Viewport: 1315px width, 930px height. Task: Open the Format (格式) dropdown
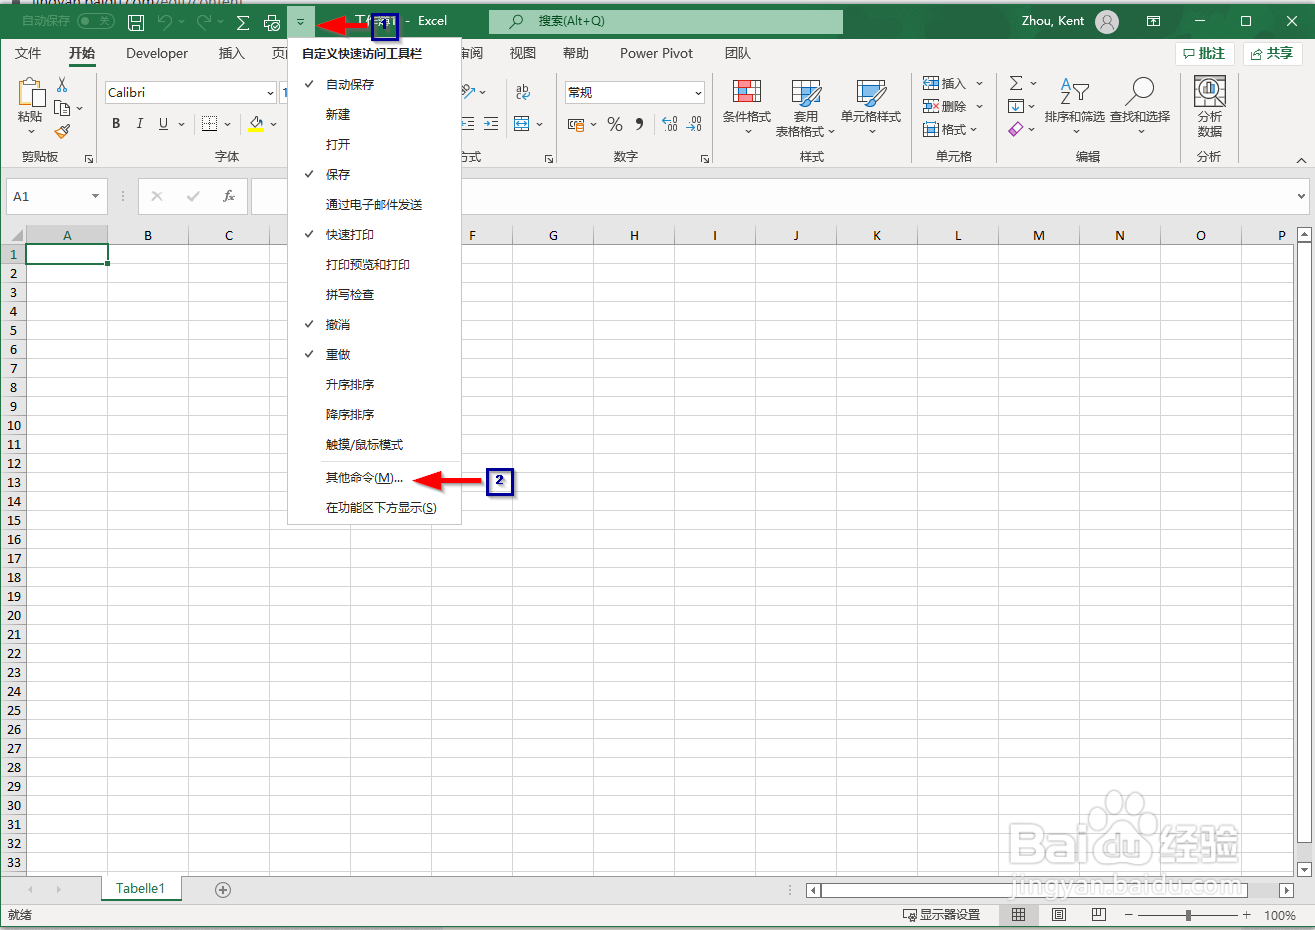tap(950, 129)
